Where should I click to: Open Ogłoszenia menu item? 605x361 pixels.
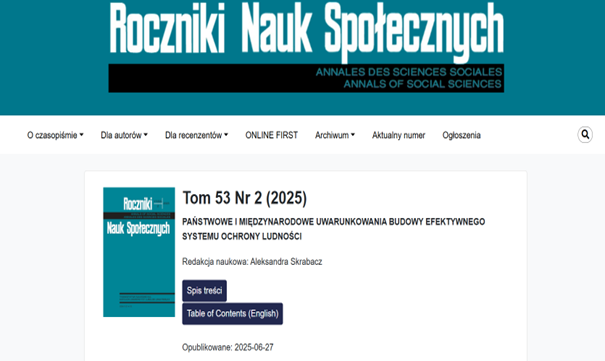461,135
